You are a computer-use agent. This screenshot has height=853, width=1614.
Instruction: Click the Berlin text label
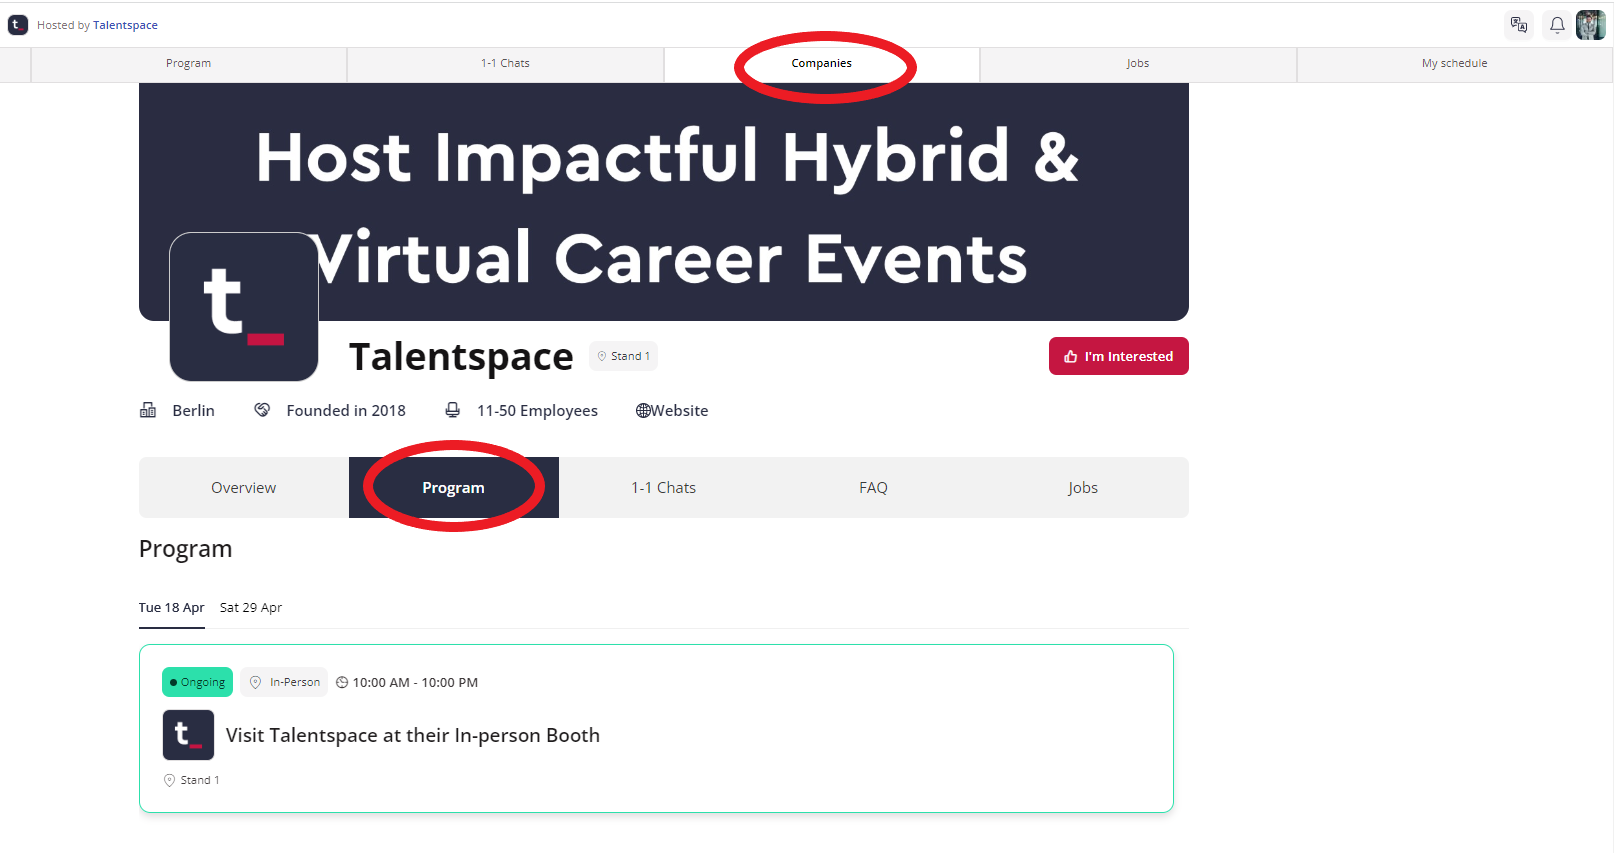[194, 410]
